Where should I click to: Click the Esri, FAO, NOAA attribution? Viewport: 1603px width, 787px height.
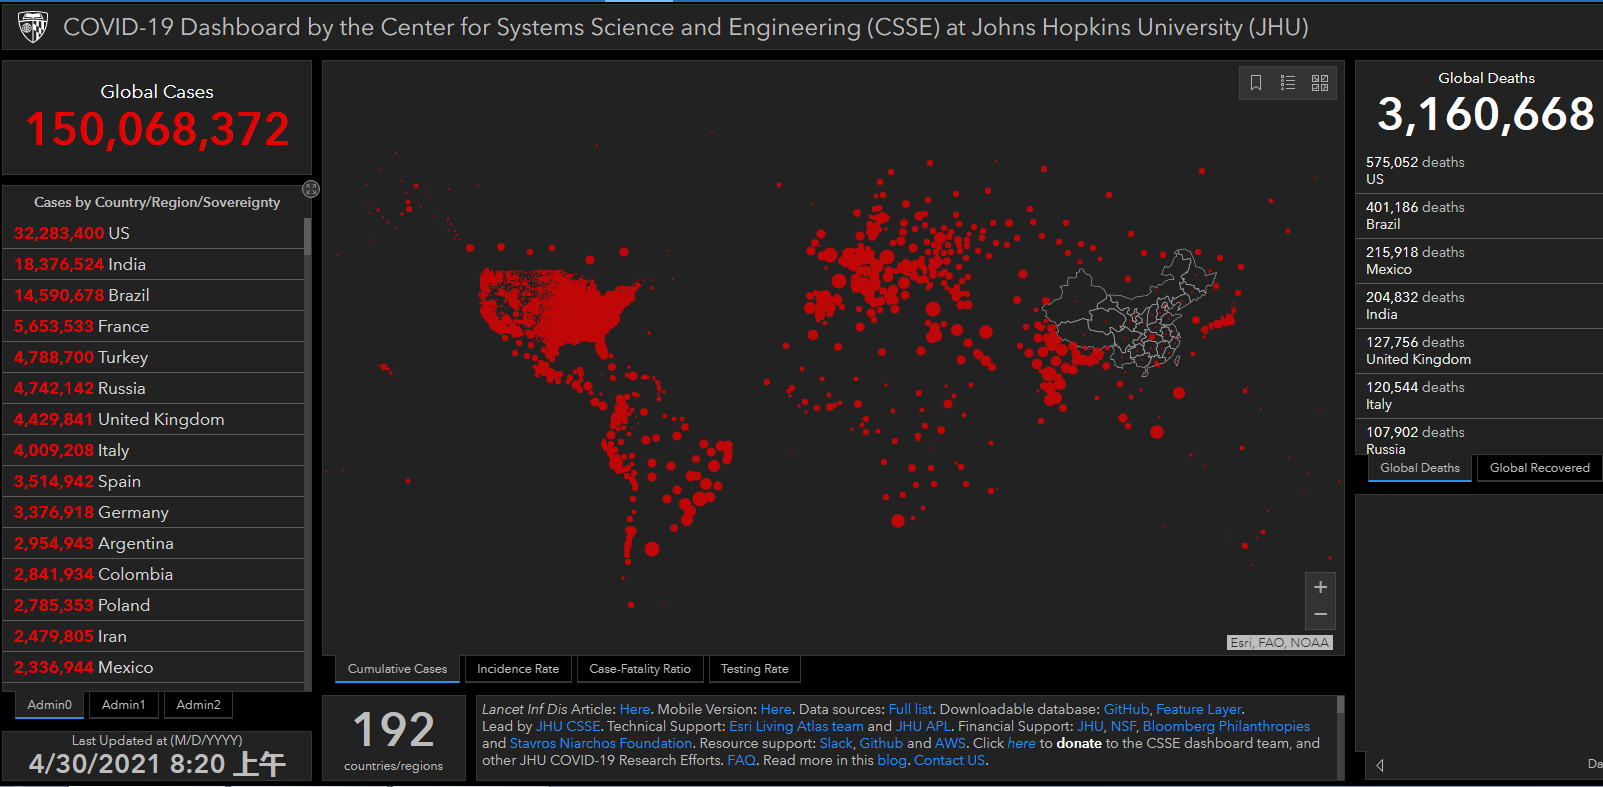click(1280, 643)
